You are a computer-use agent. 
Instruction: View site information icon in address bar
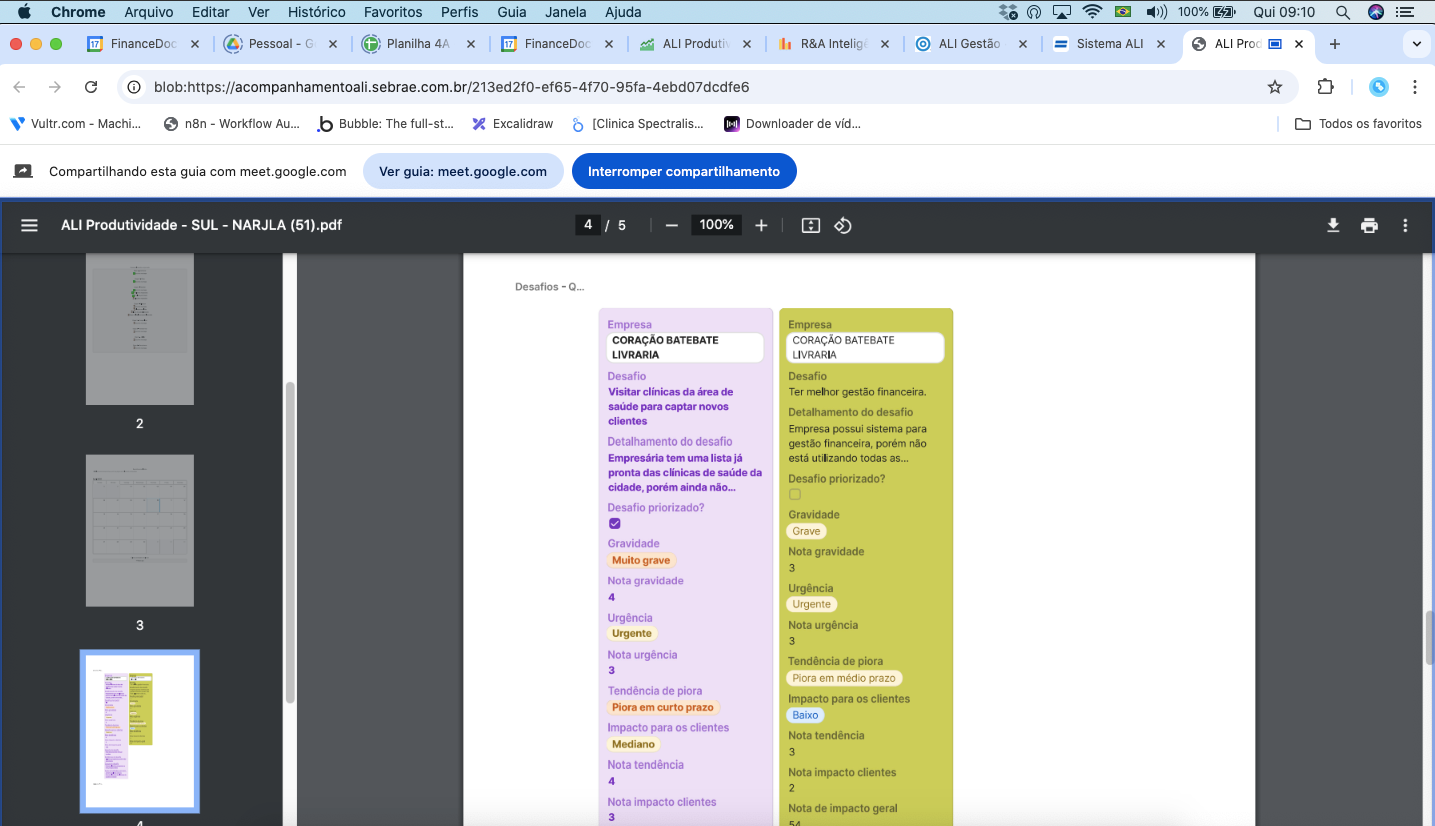[134, 87]
